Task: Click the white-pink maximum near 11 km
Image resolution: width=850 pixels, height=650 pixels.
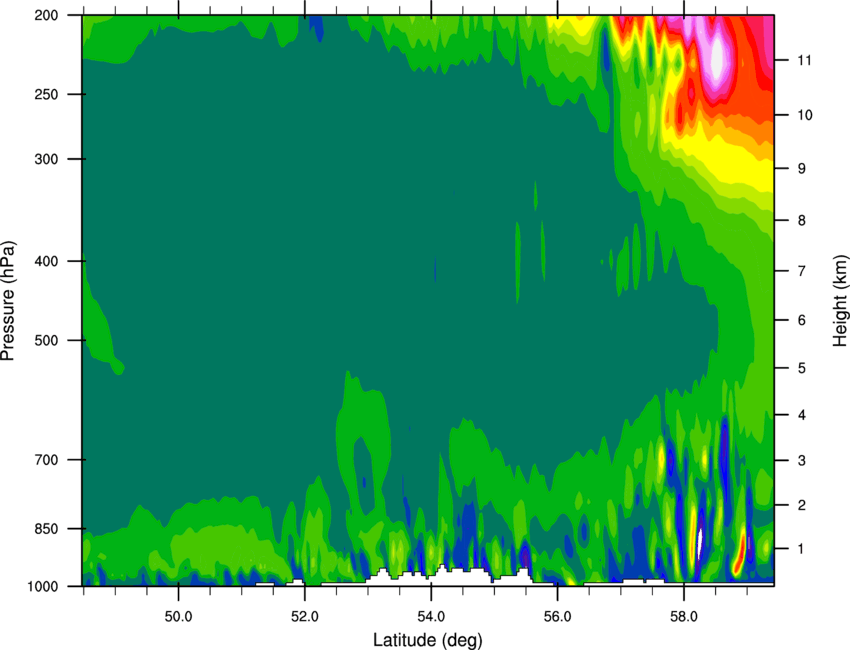Action: pos(717,57)
